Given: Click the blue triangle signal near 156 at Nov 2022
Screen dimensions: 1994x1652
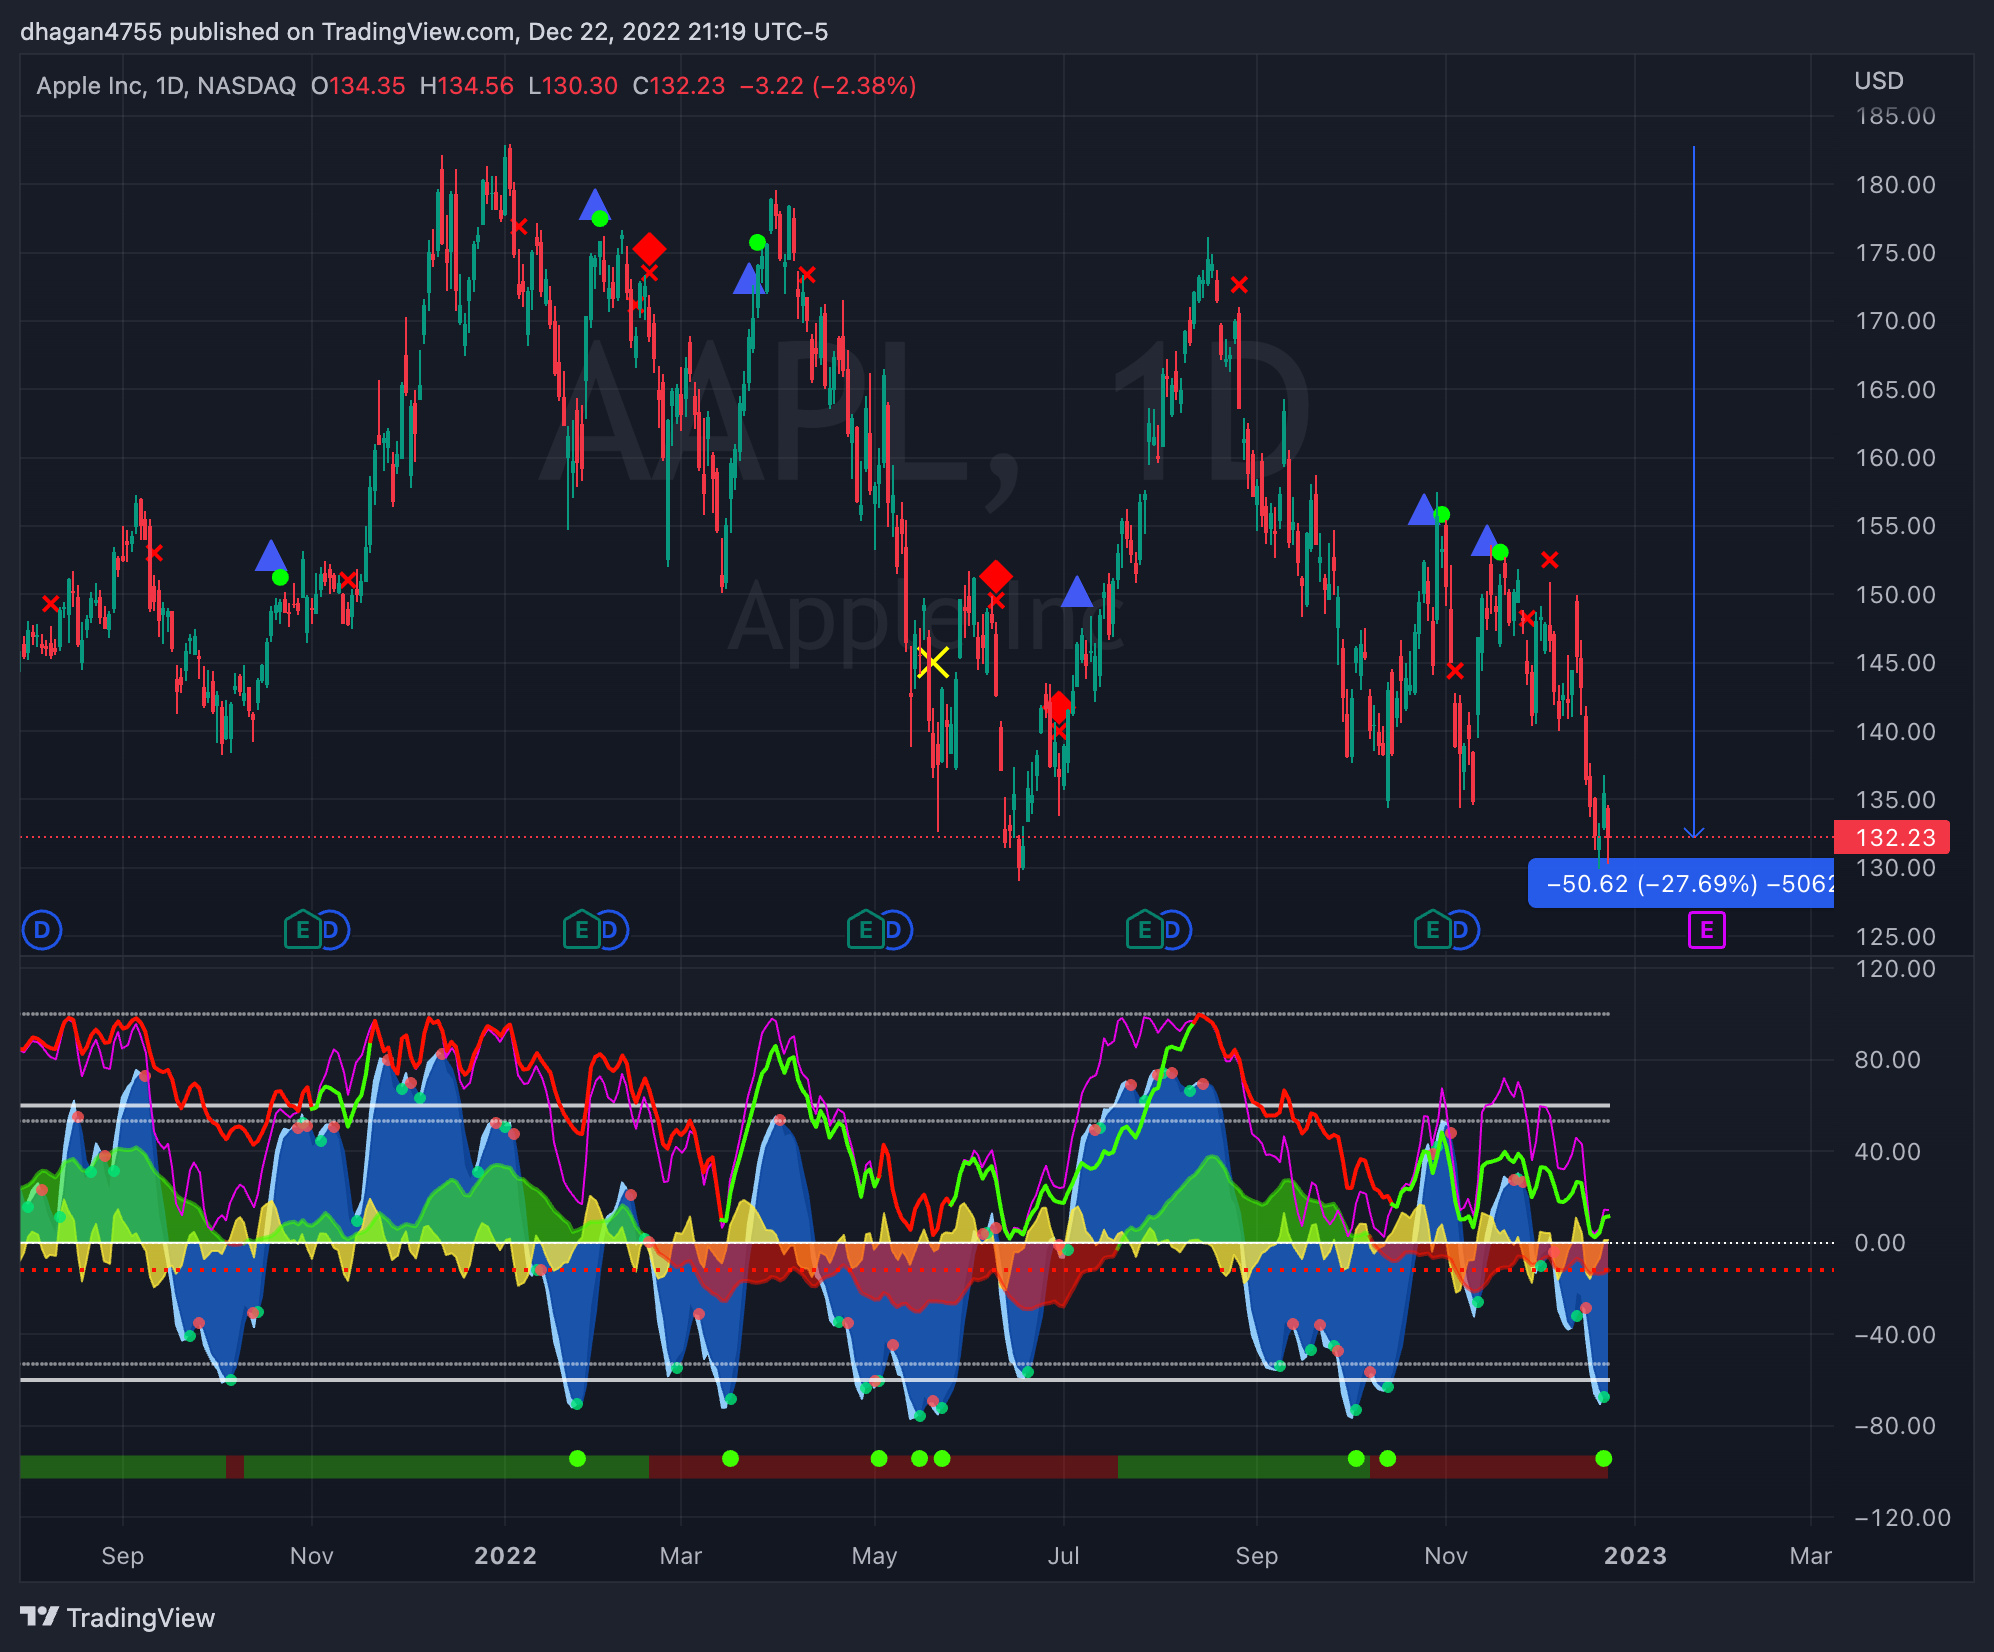Looking at the screenshot, I should point(1422,509).
